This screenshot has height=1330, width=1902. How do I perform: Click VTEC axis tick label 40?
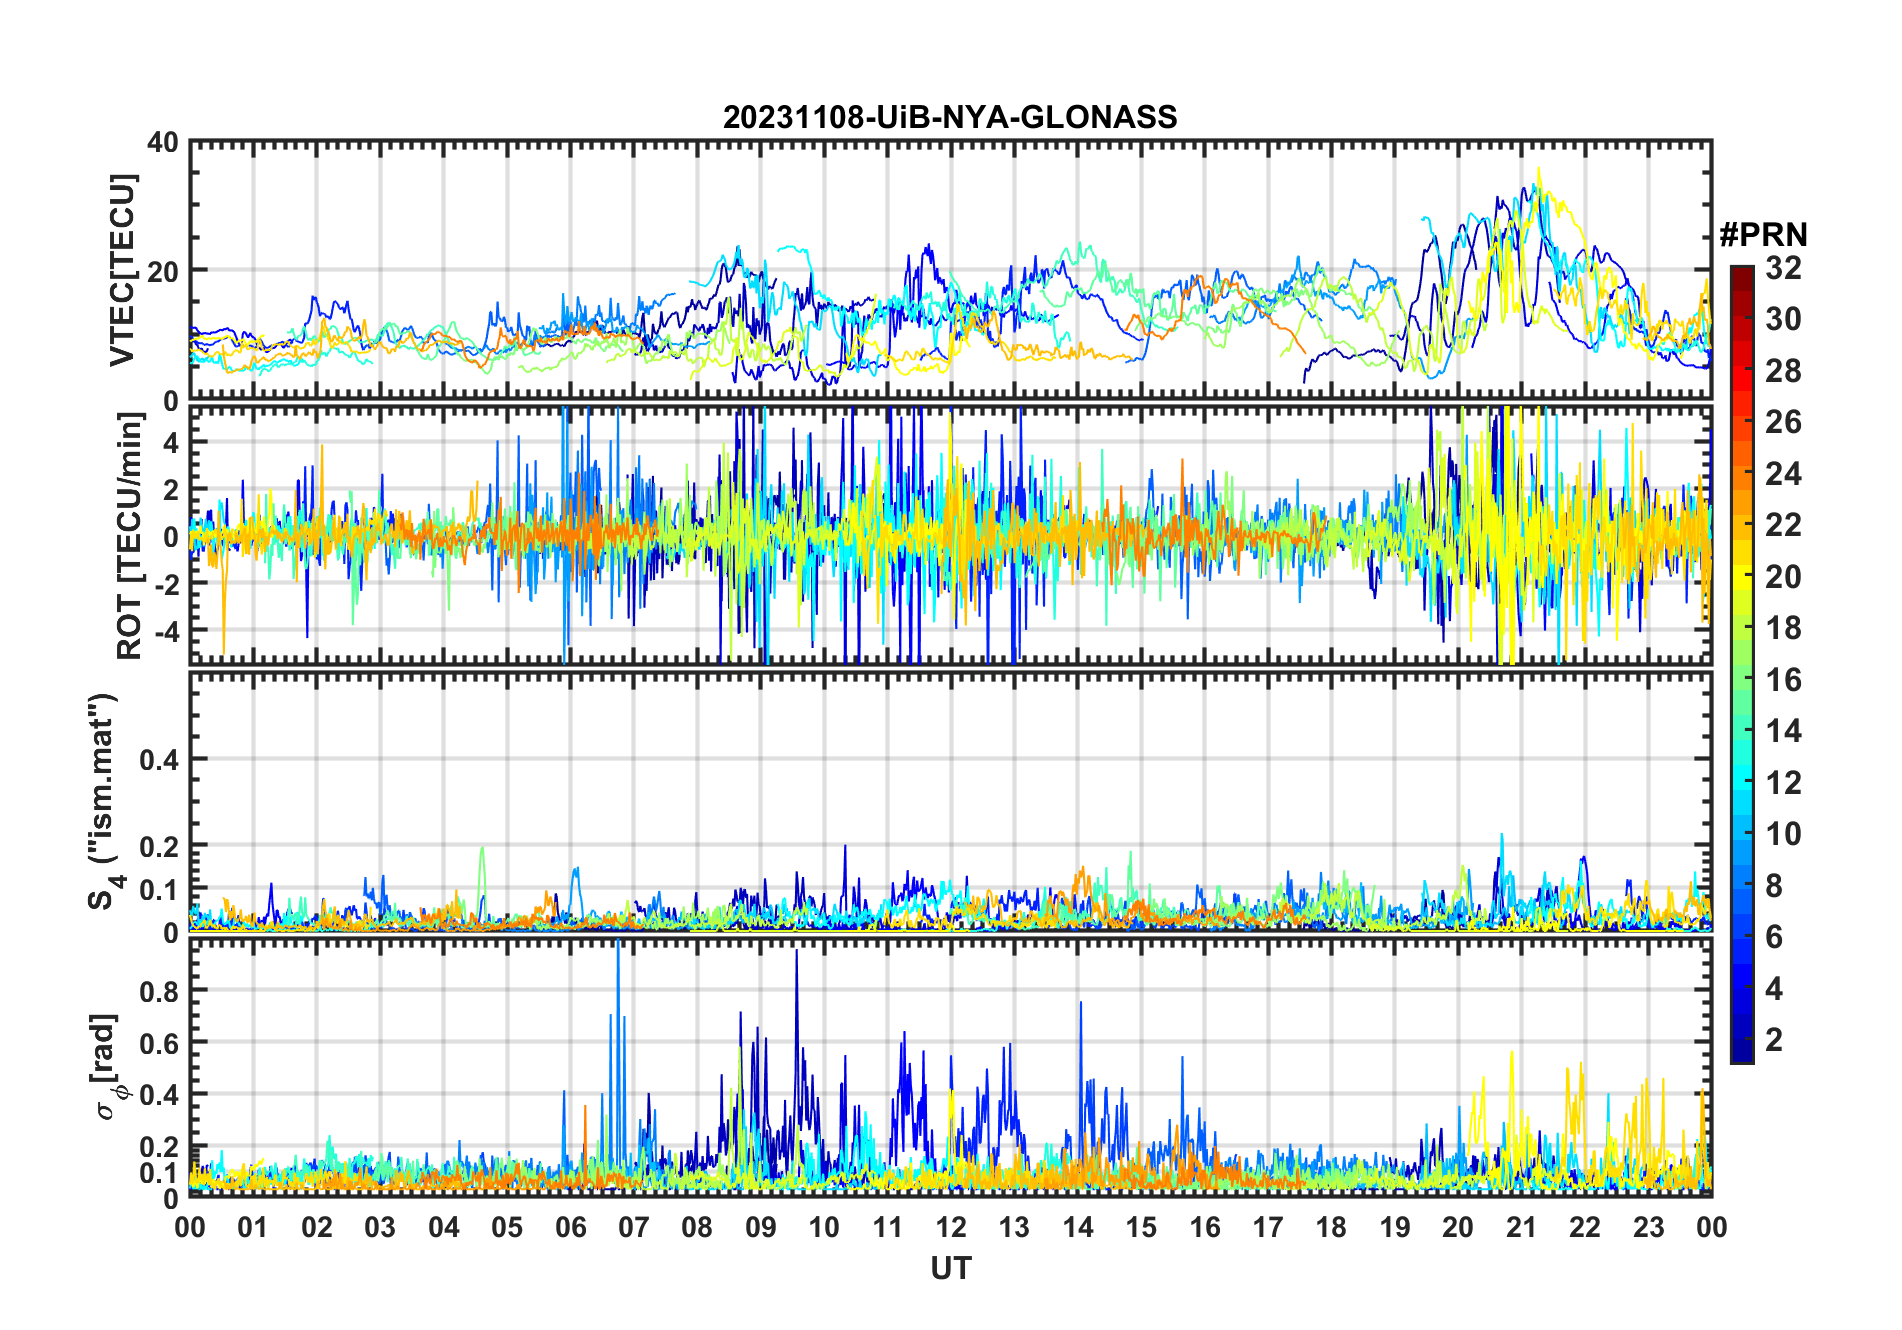click(x=163, y=143)
